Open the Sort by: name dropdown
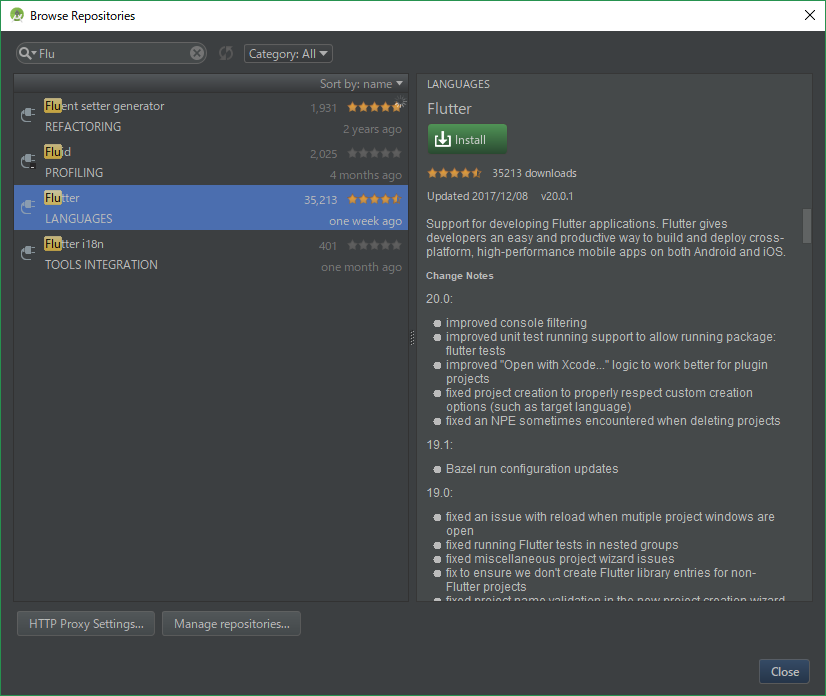Image resolution: width=826 pixels, height=696 pixels. click(361, 84)
